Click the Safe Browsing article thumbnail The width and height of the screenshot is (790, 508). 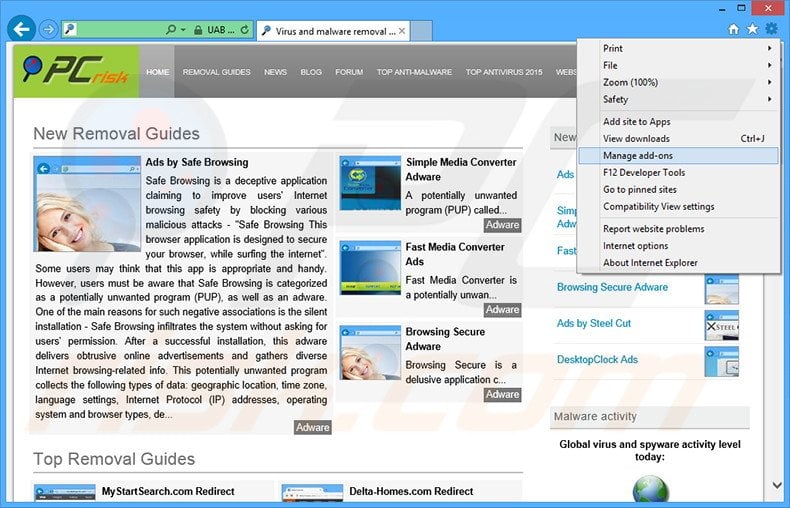(x=87, y=204)
